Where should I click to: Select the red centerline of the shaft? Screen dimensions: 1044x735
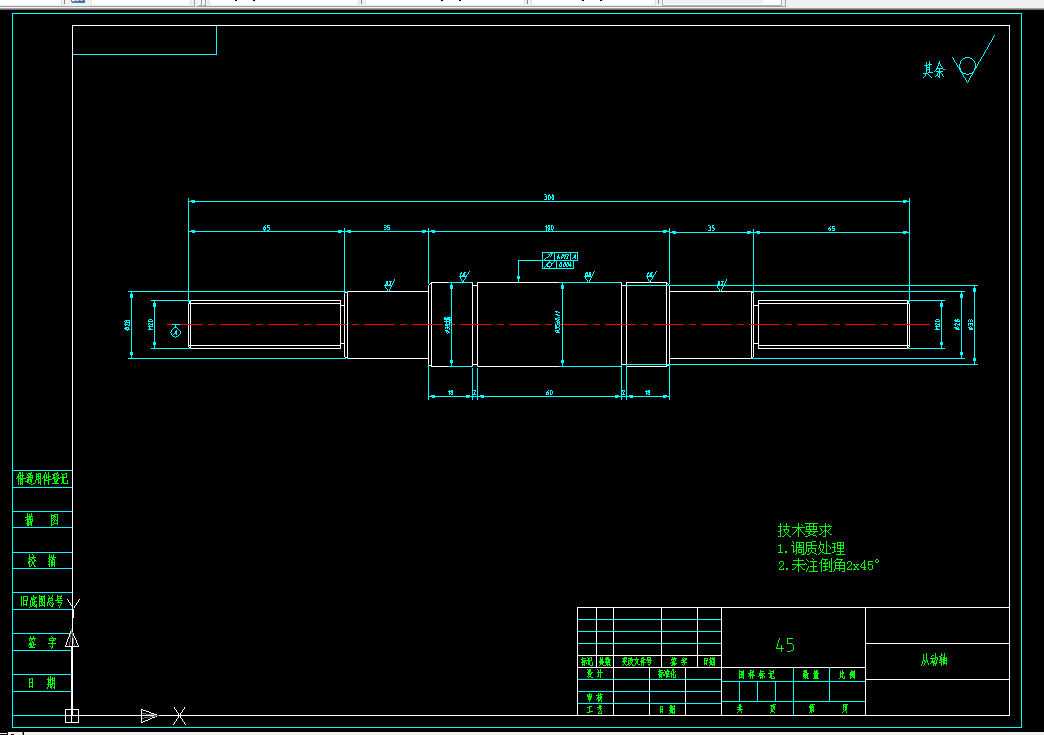click(549, 324)
